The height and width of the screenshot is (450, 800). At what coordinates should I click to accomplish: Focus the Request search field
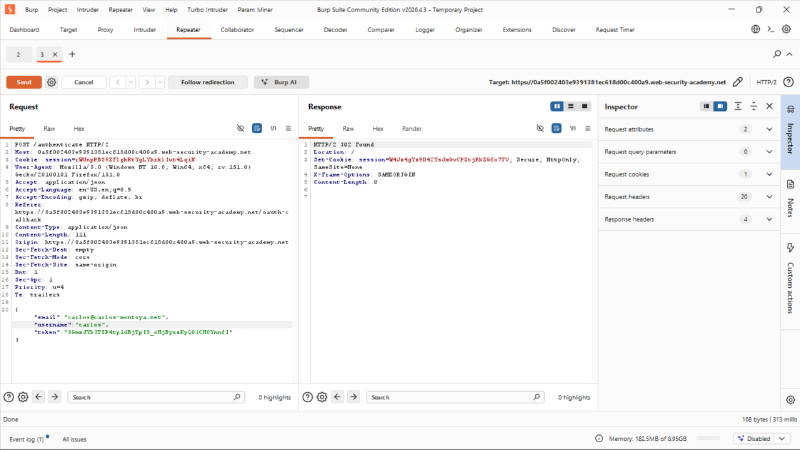point(156,397)
